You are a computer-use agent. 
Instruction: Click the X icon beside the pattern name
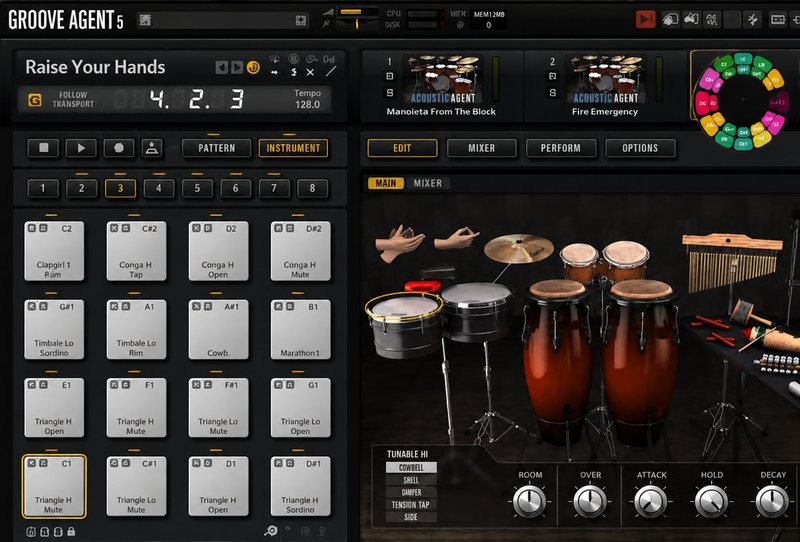(x=310, y=72)
